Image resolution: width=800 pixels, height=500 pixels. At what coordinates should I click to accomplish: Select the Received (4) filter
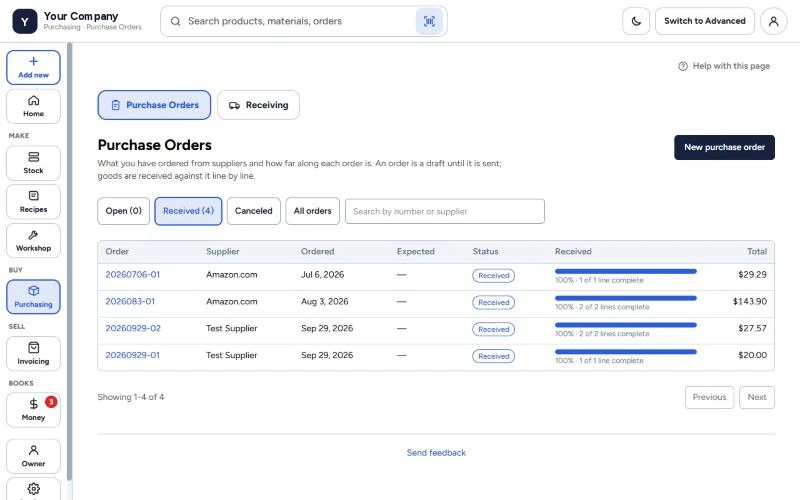point(188,211)
